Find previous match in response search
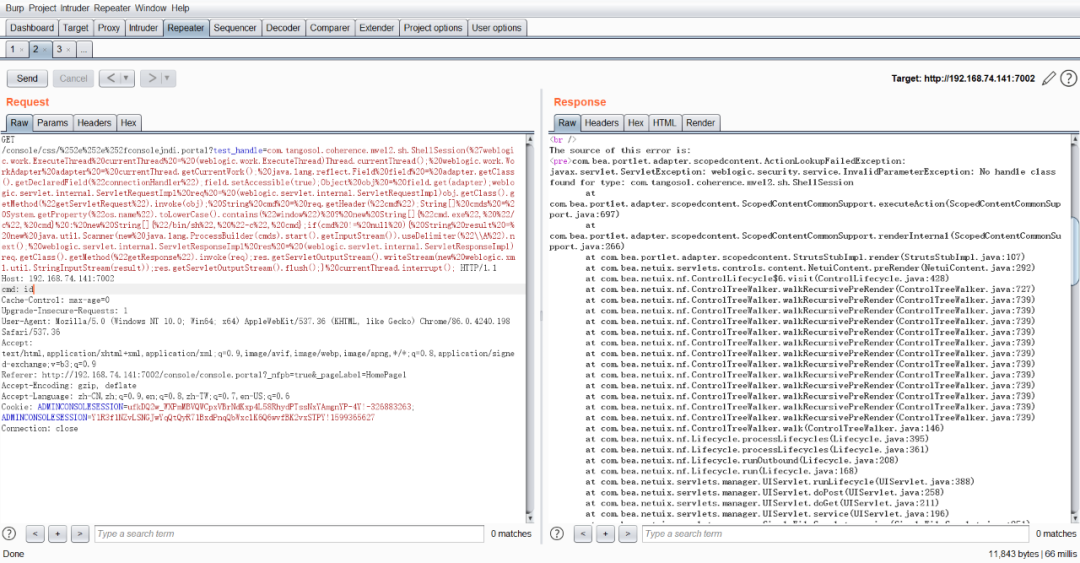This screenshot has width=1080, height=563. click(x=583, y=533)
